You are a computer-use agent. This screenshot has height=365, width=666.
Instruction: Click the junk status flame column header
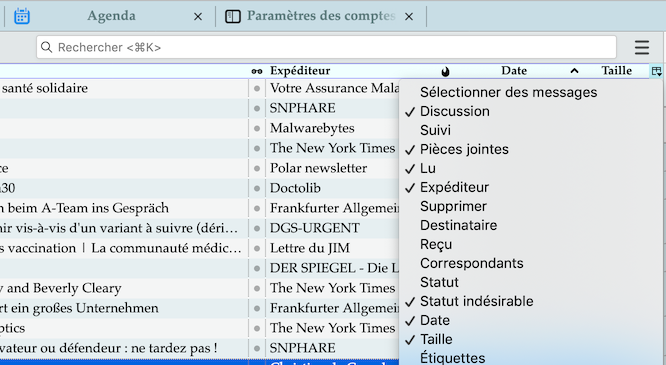click(x=445, y=71)
